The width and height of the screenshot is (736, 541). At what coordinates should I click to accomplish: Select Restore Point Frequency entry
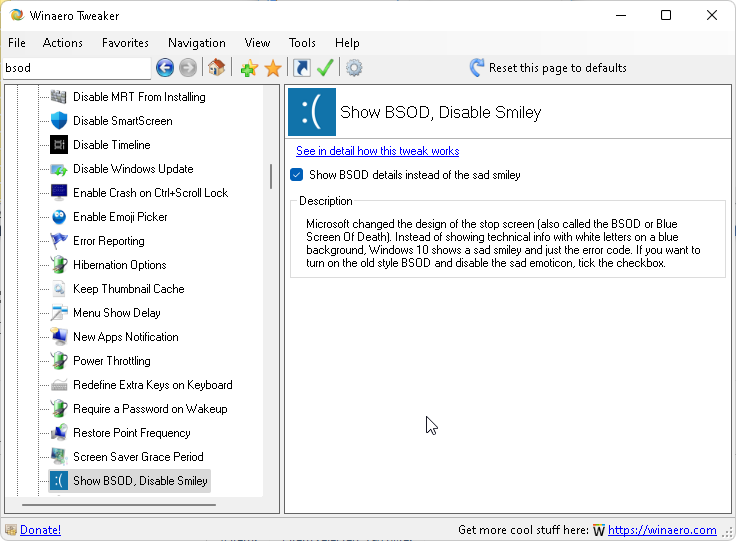pos(132,433)
